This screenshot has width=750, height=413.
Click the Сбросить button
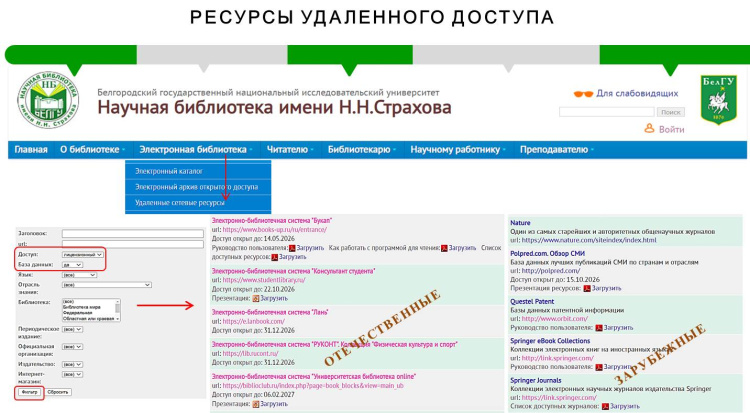[x=58, y=392]
